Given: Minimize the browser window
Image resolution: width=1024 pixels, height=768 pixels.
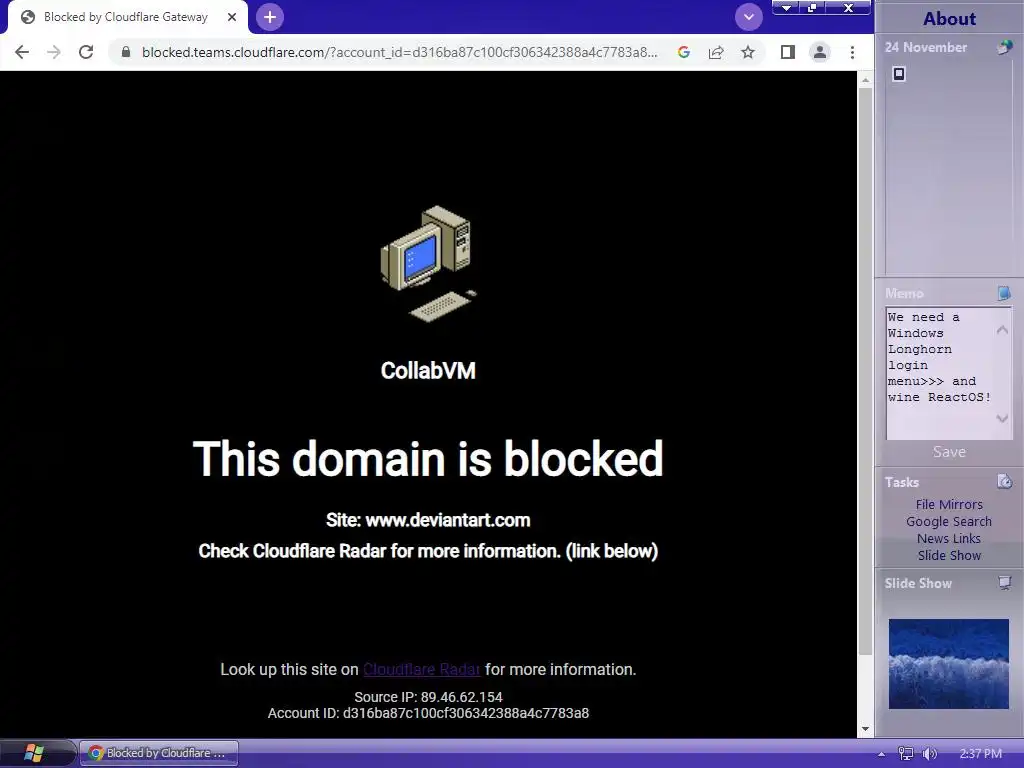Looking at the screenshot, I should [x=786, y=8].
